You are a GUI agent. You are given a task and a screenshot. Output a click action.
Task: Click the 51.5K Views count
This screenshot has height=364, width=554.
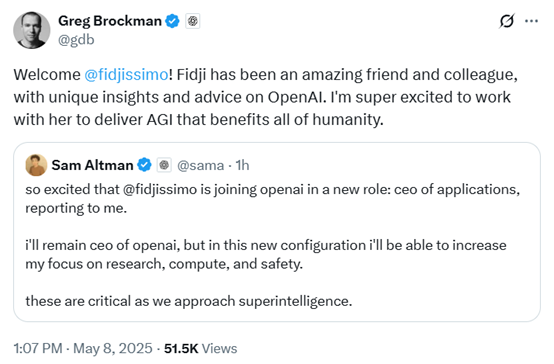pyautogui.click(x=200, y=348)
